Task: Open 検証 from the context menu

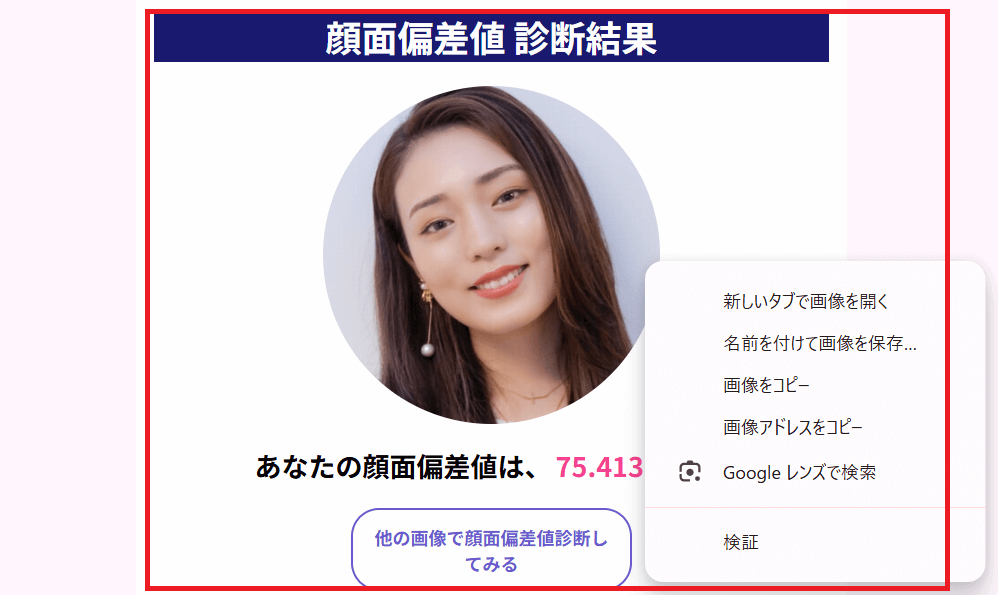Action: pos(741,542)
